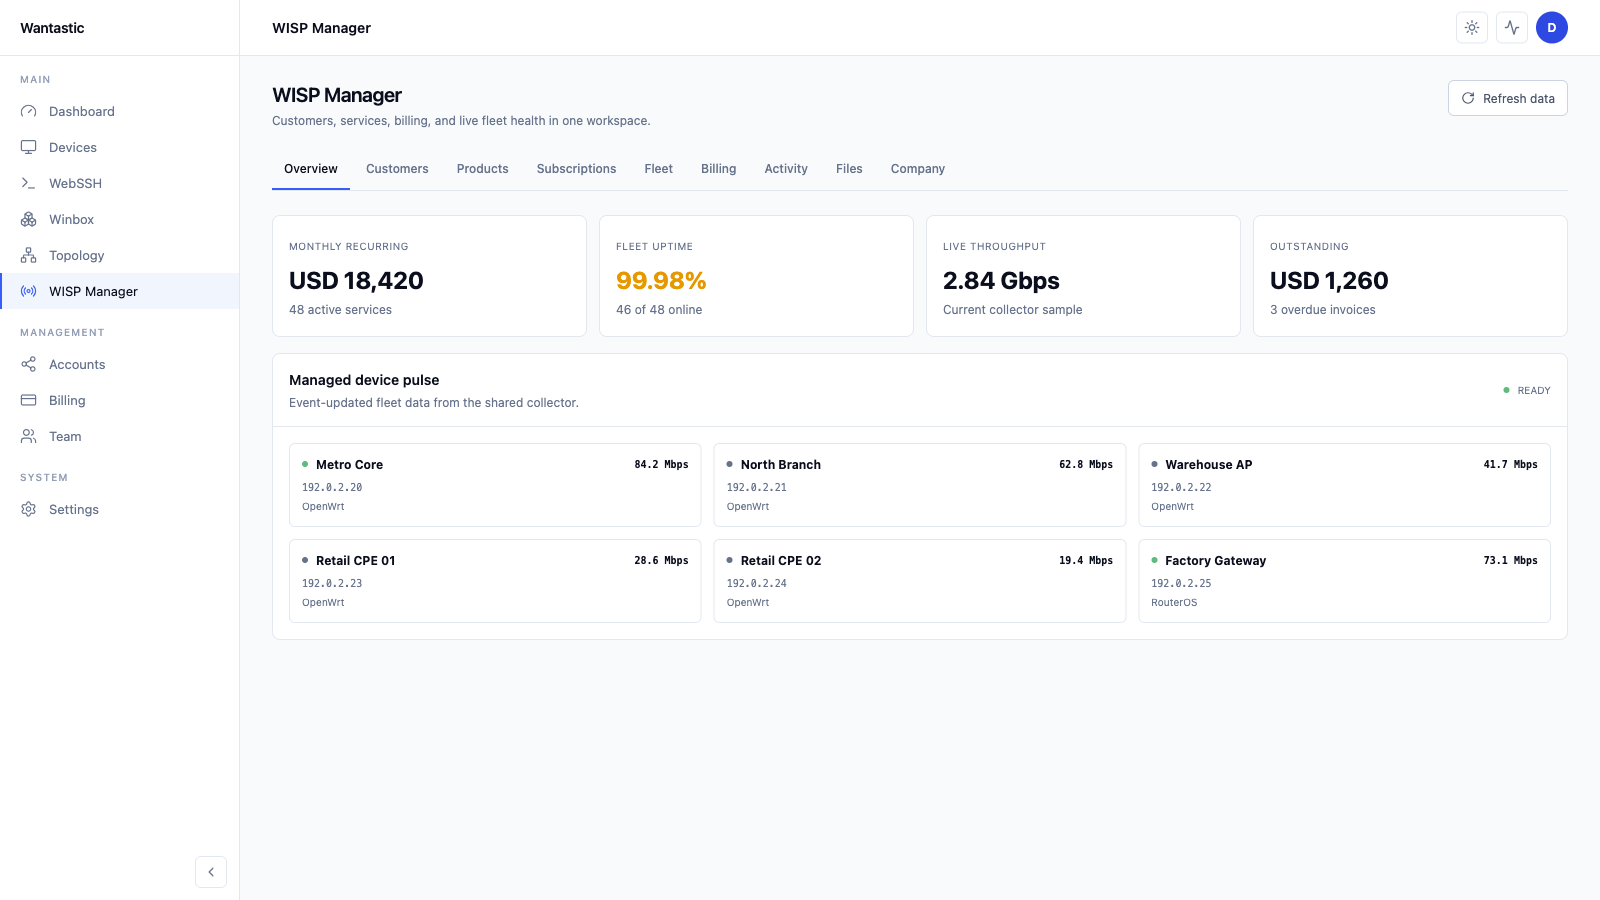This screenshot has height=900, width=1600.
Task: Click the USD 18,420 monthly recurring value
Action: pyautogui.click(x=356, y=281)
